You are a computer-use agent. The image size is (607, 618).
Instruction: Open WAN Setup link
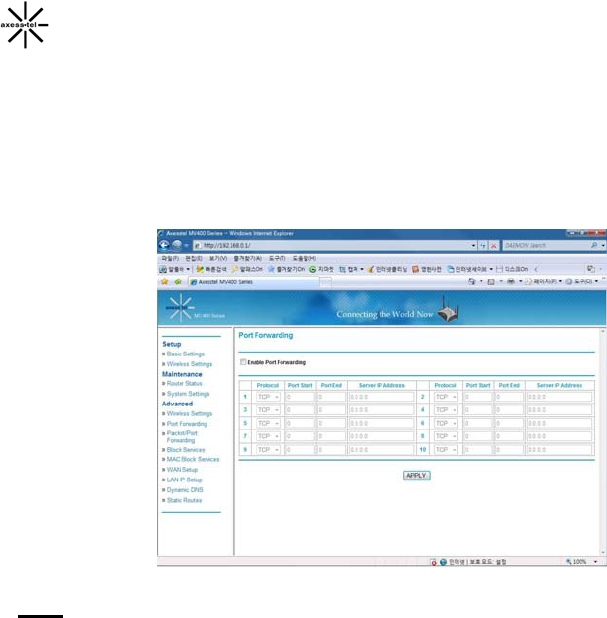(x=182, y=470)
